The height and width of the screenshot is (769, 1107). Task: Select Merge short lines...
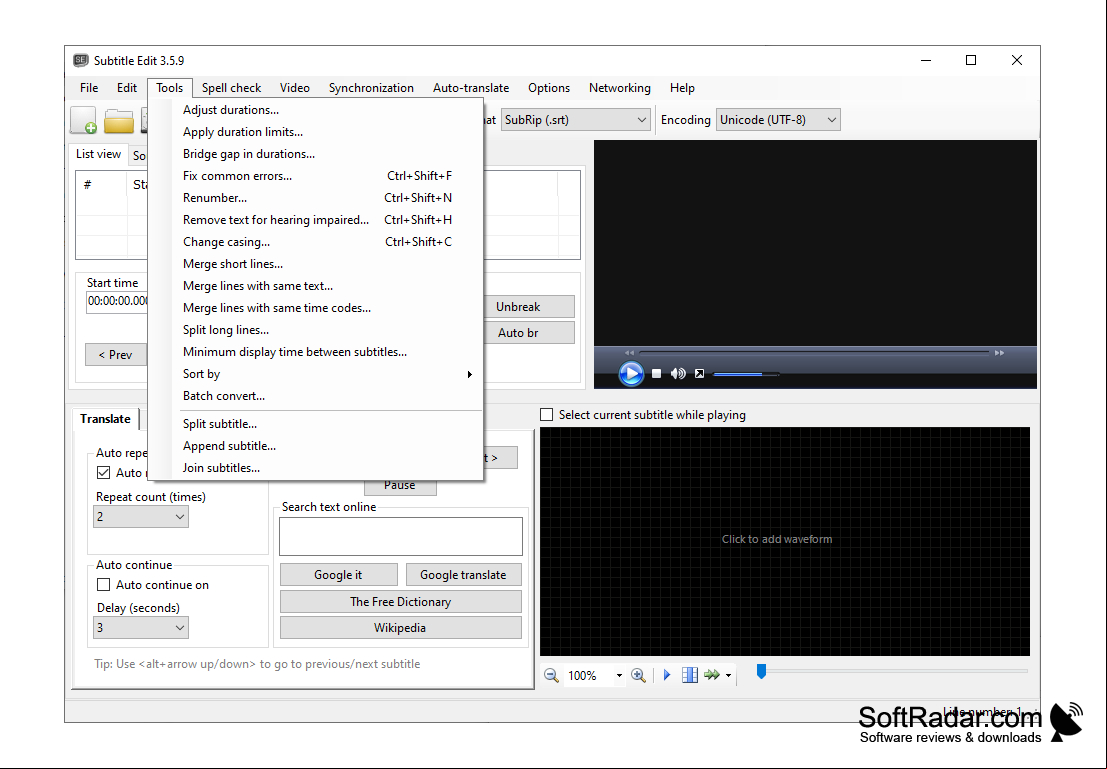[326, 264]
